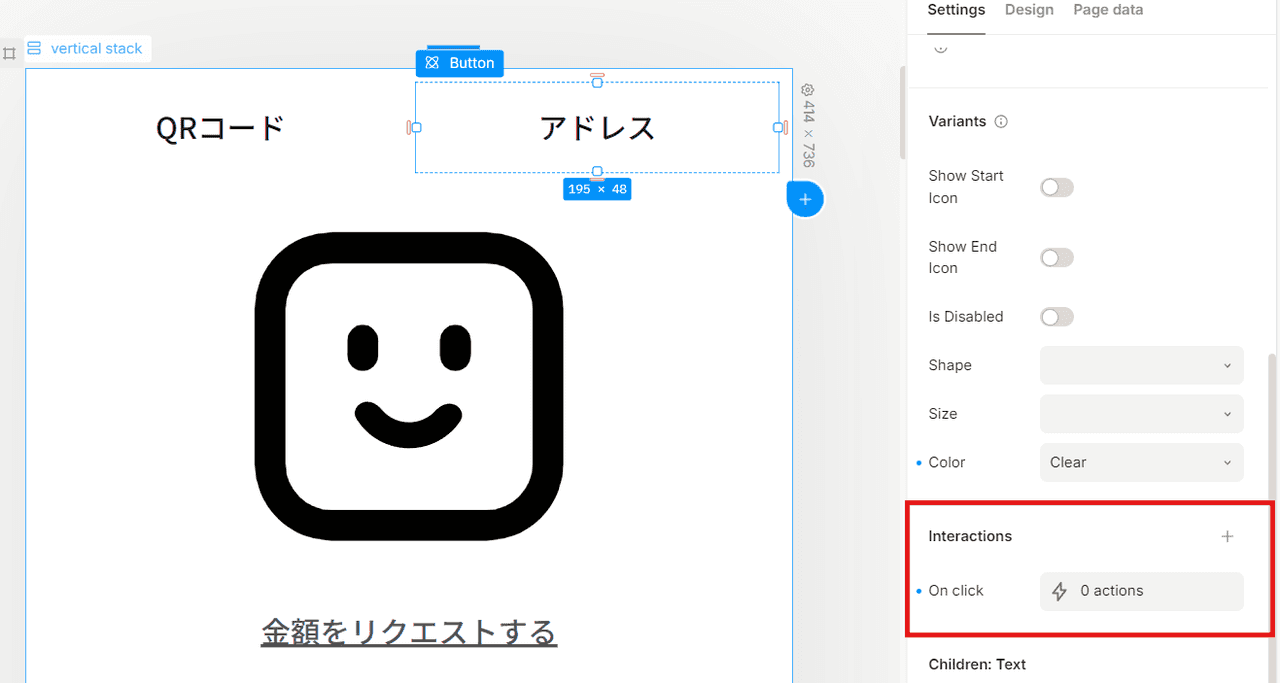
Task: Open the Color dropdown showing Clear
Action: pyautogui.click(x=1142, y=462)
